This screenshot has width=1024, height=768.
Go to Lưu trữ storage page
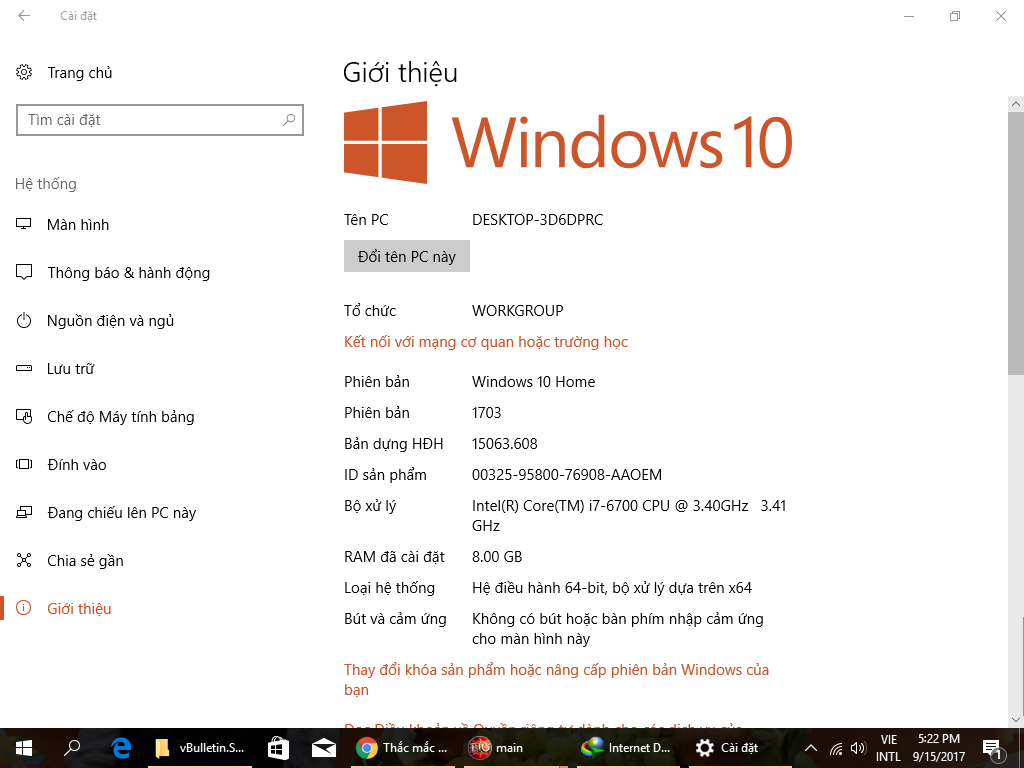pos(70,369)
